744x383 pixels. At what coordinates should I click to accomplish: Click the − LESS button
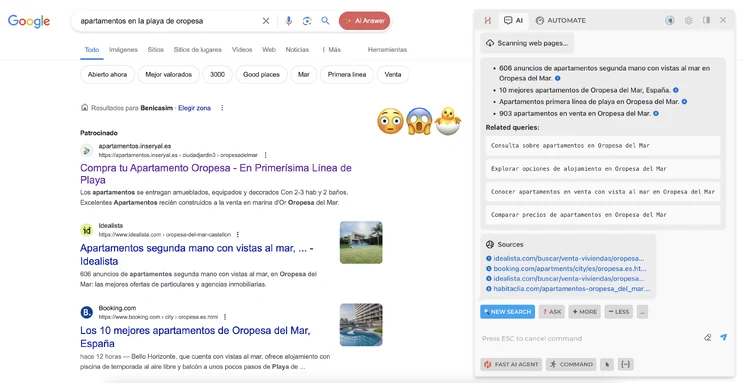pos(619,312)
